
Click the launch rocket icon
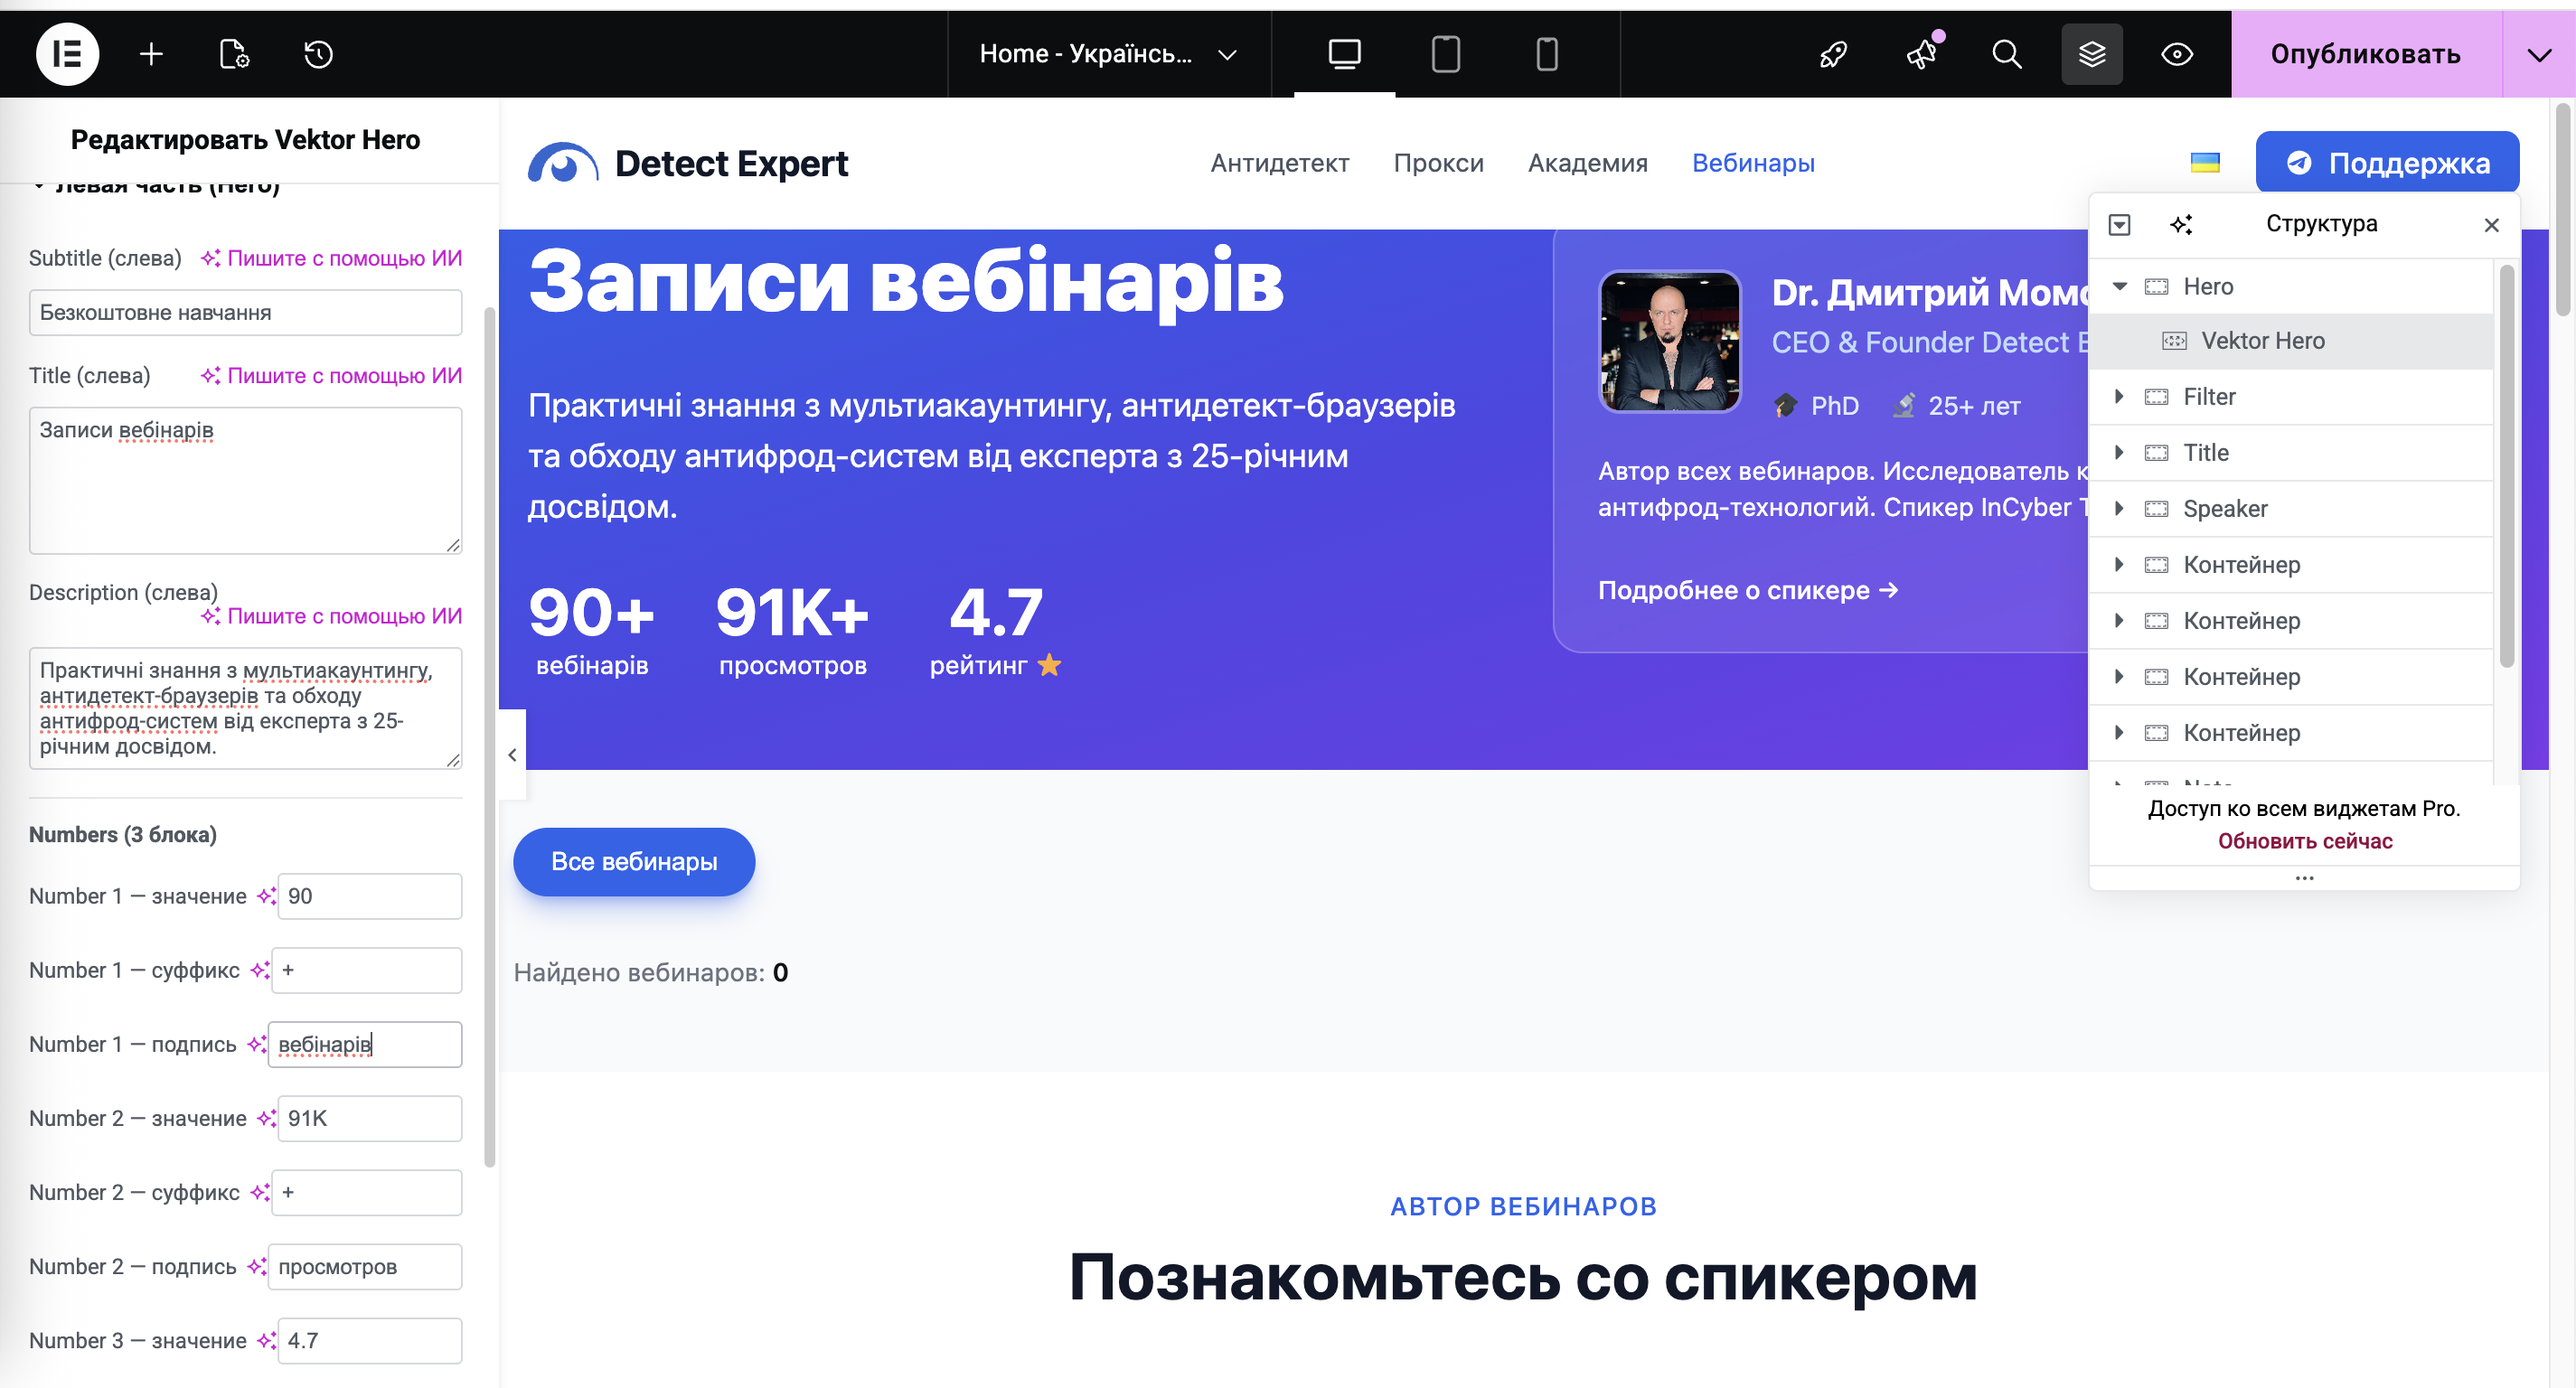coord(1832,55)
